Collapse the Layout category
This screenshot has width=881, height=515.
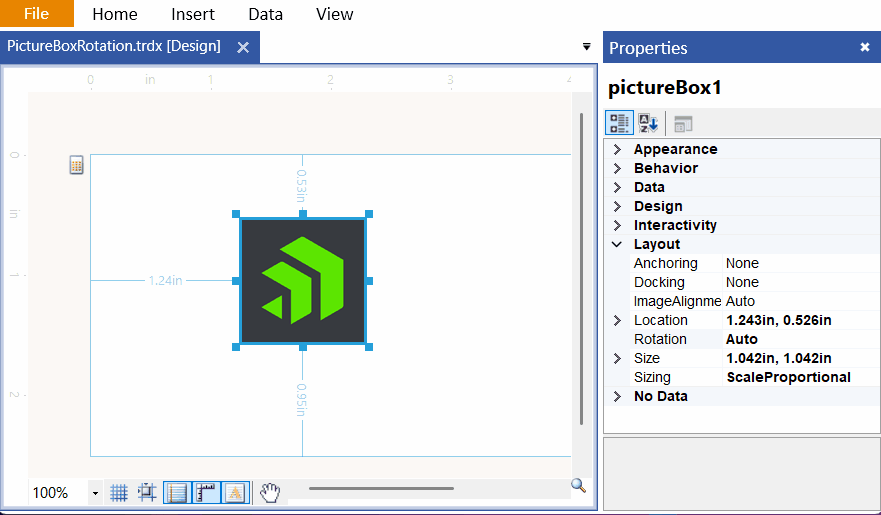[617, 244]
